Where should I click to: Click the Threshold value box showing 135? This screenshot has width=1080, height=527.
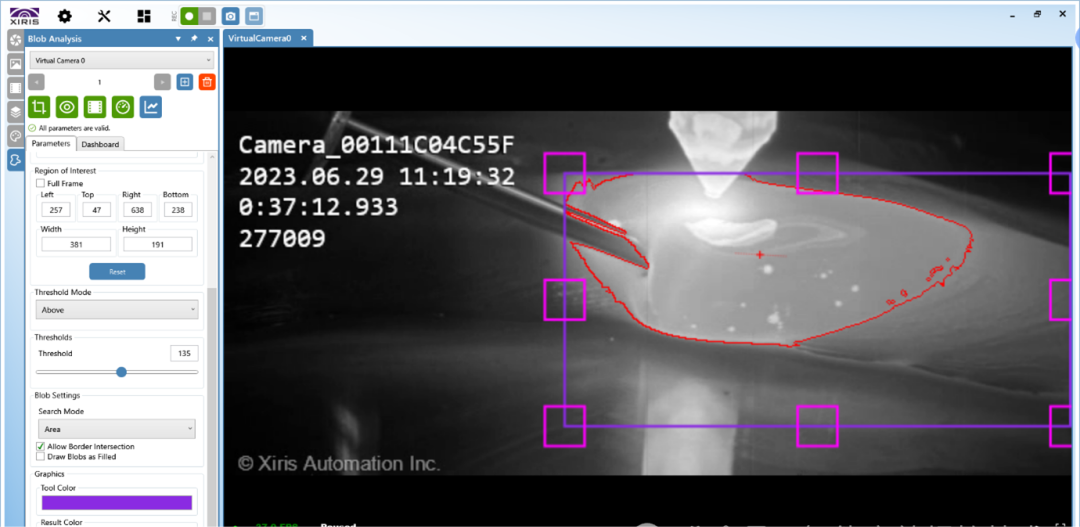[x=184, y=353]
